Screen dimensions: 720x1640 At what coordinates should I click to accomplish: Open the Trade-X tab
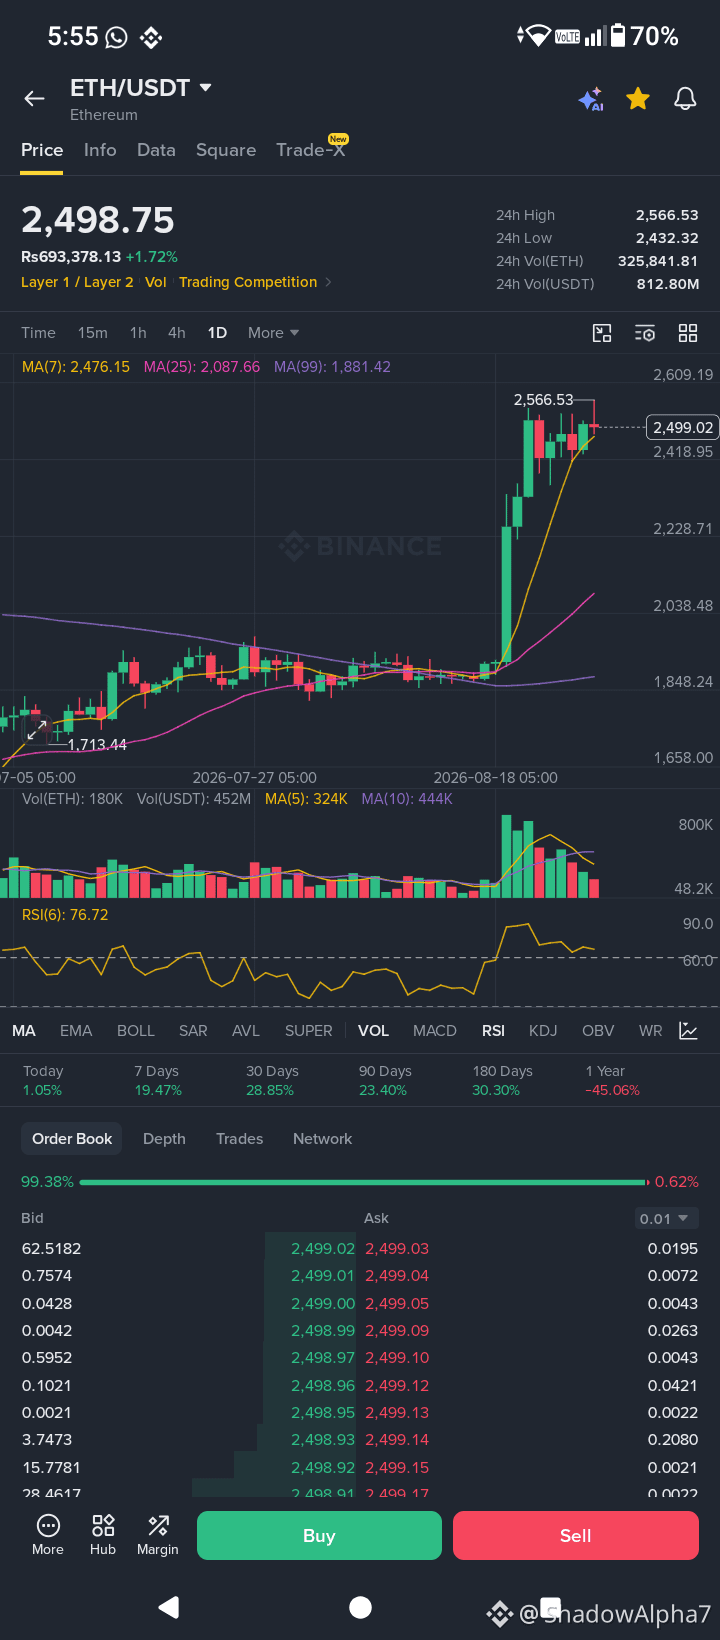[311, 149]
